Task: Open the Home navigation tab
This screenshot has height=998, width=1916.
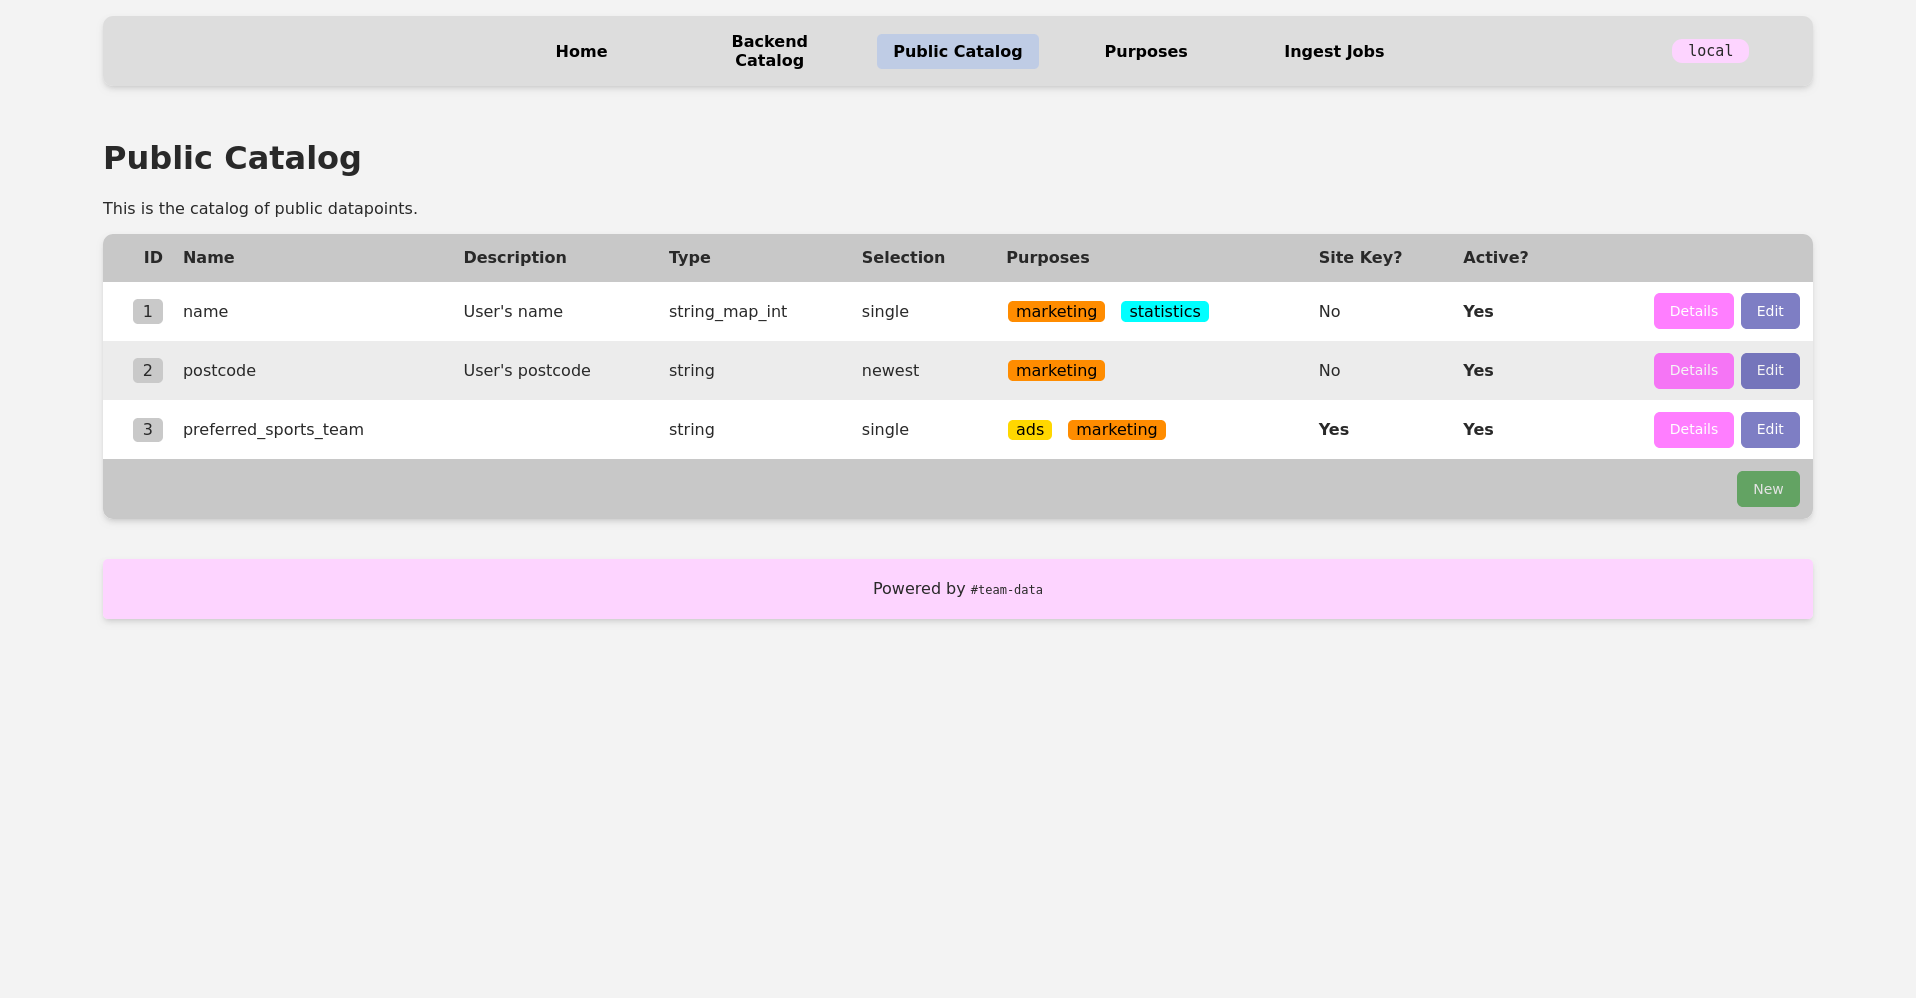Action: [x=581, y=51]
